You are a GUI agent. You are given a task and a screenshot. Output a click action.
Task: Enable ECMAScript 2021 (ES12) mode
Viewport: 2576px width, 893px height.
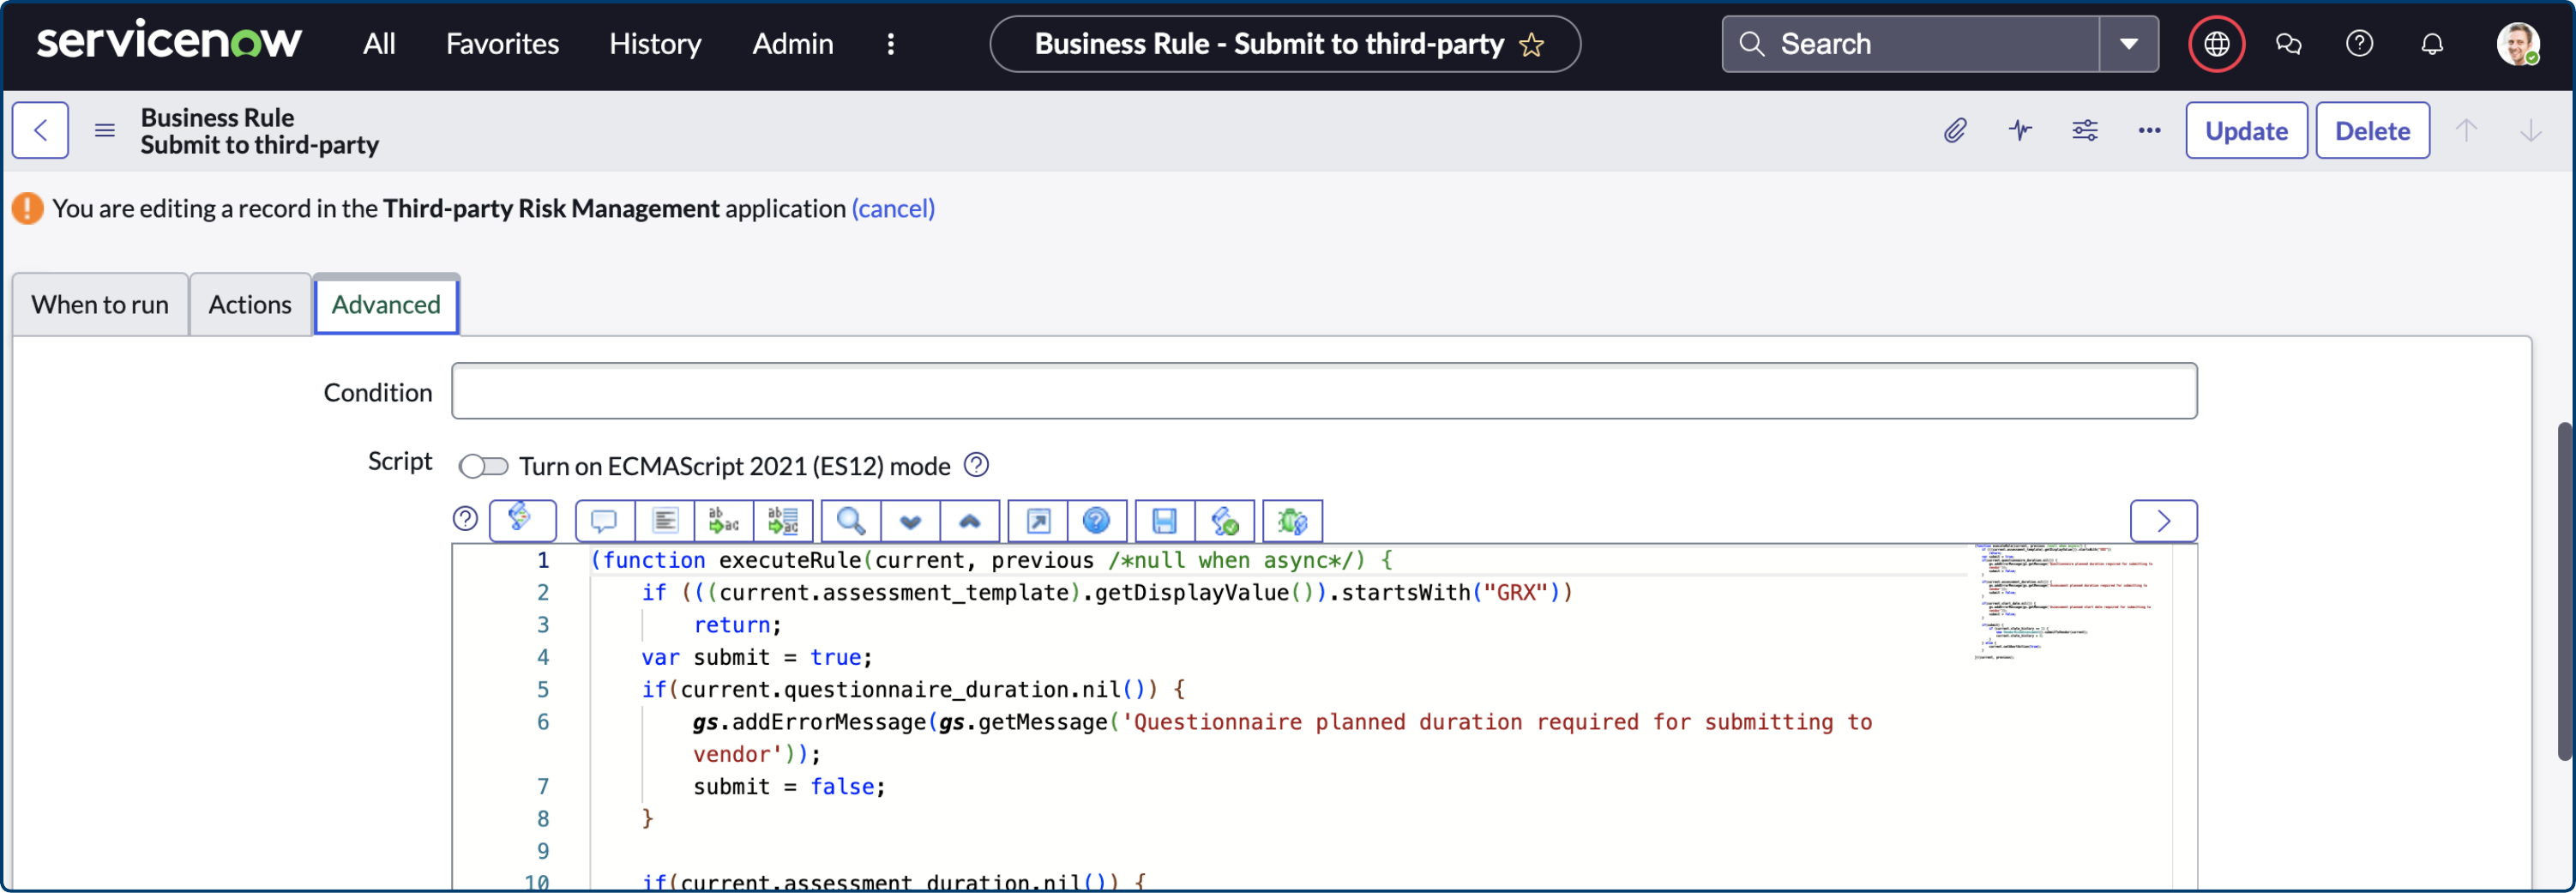(484, 465)
